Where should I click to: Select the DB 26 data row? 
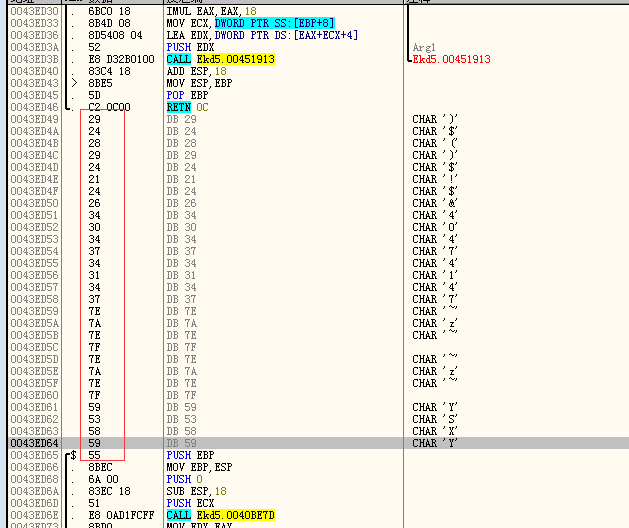(x=181, y=204)
